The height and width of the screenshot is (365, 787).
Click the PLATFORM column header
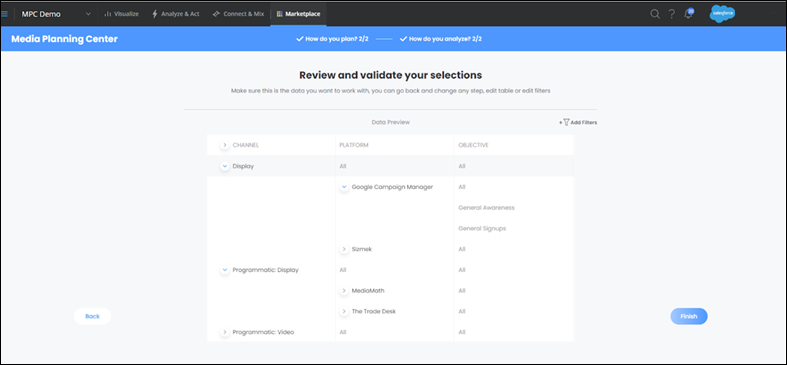354,145
